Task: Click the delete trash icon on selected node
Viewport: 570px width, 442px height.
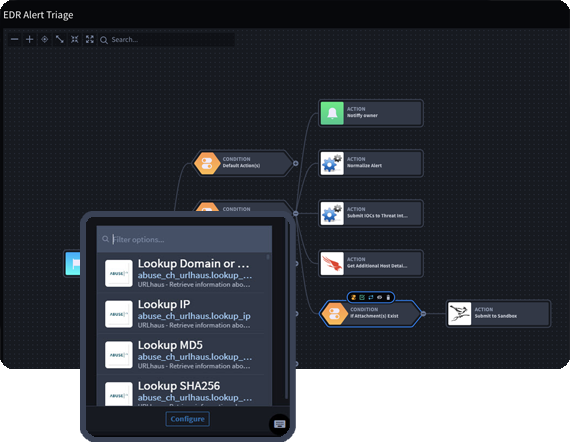Action: pos(388,297)
